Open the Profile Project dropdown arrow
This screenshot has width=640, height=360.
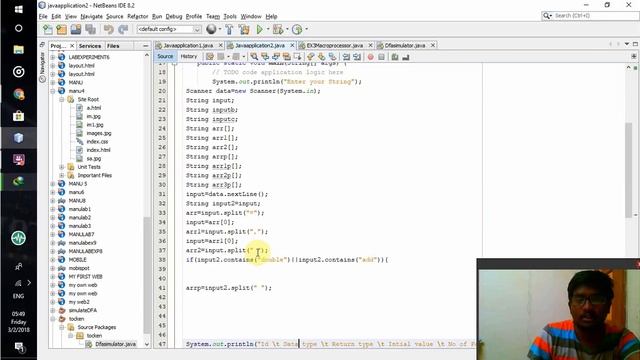[307, 29]
